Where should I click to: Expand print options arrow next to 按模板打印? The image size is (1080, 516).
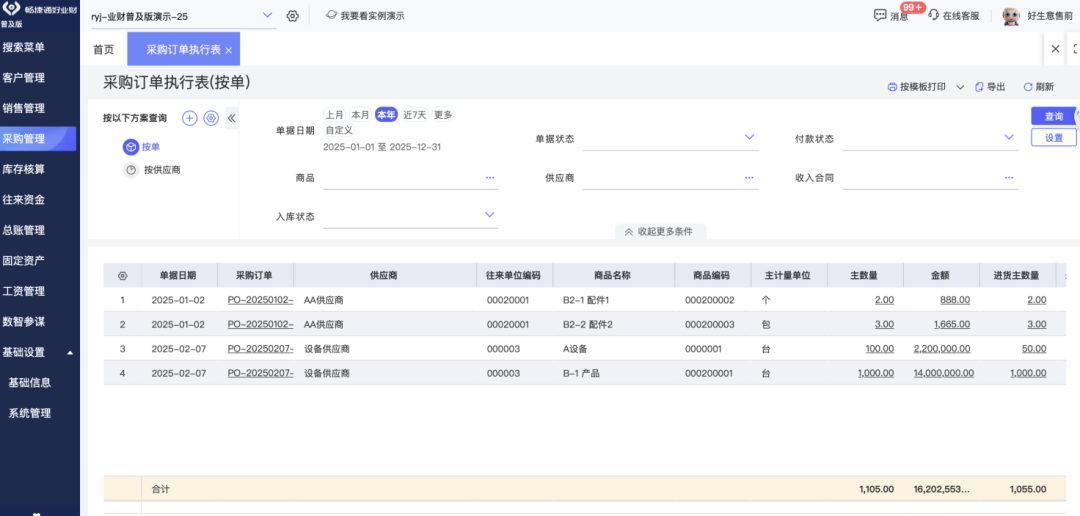coord(959,87)
